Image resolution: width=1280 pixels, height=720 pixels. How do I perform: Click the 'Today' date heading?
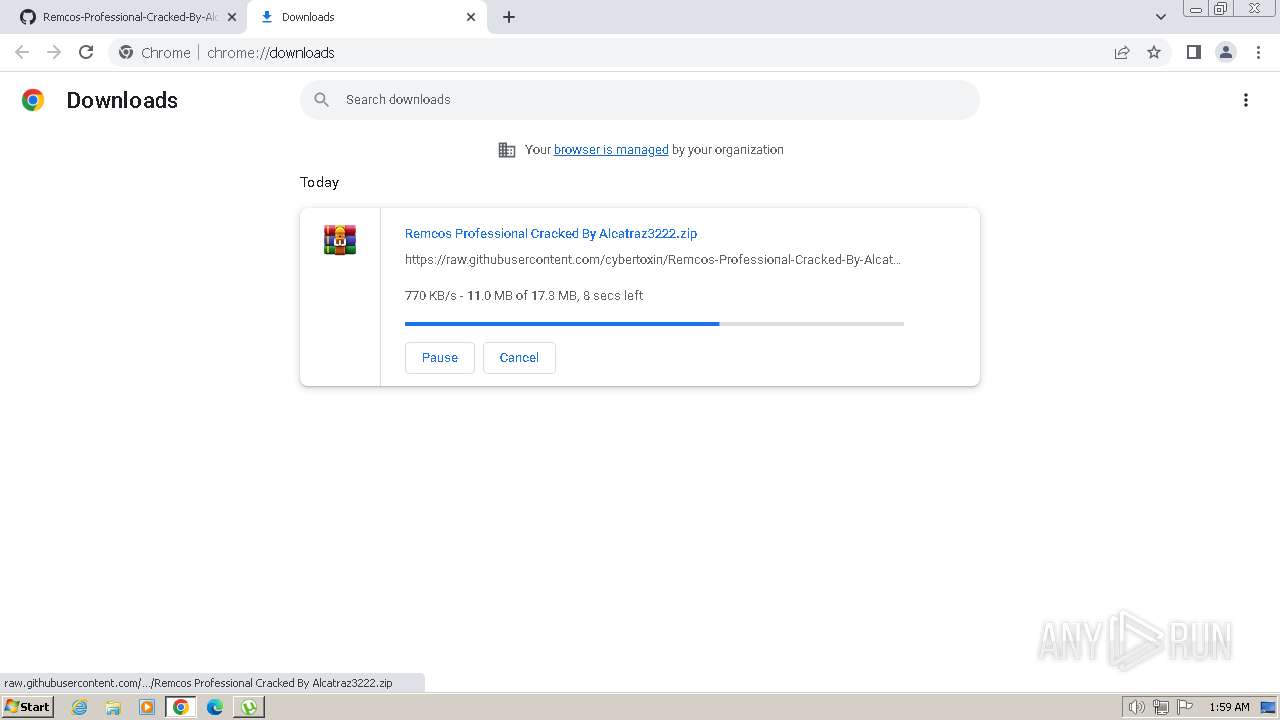(319, 182)
